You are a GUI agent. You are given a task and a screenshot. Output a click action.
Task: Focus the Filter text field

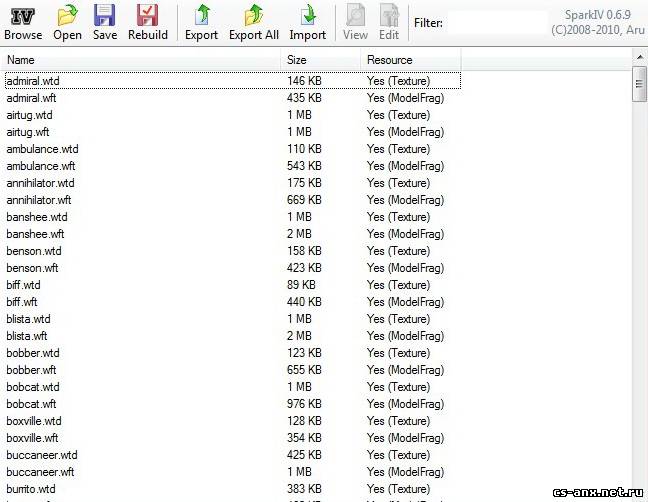[x=497, y=23]
